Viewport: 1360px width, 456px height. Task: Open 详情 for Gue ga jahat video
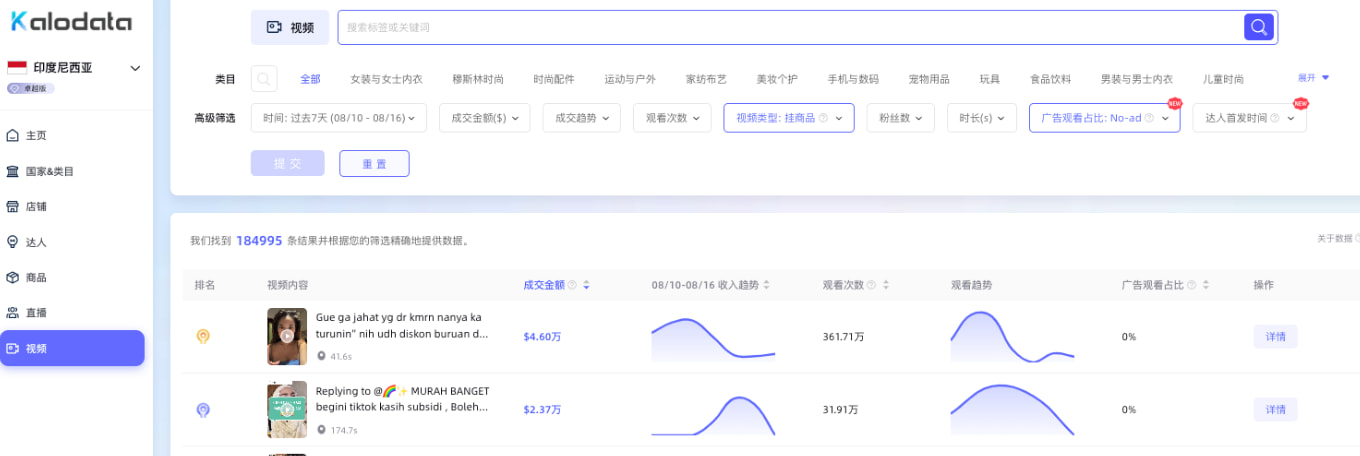[1276, 336]
